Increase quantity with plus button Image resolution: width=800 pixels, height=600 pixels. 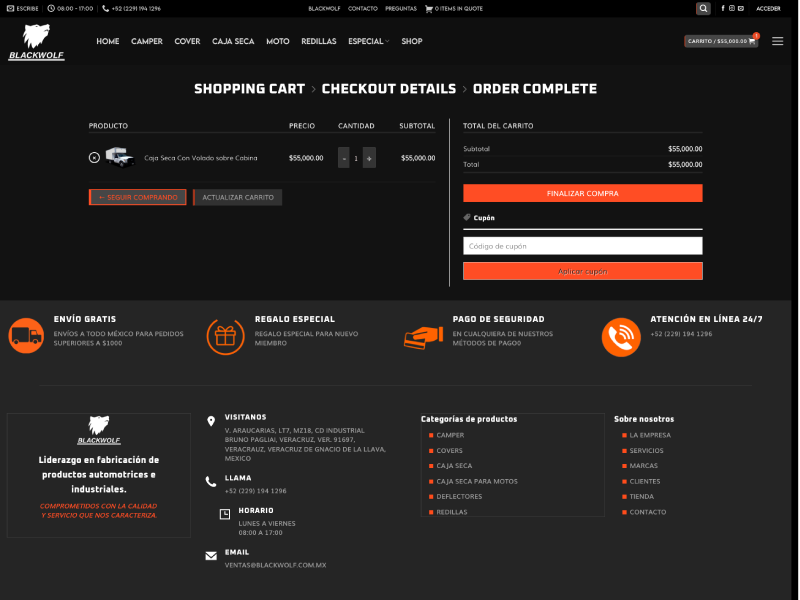(369, 158)
